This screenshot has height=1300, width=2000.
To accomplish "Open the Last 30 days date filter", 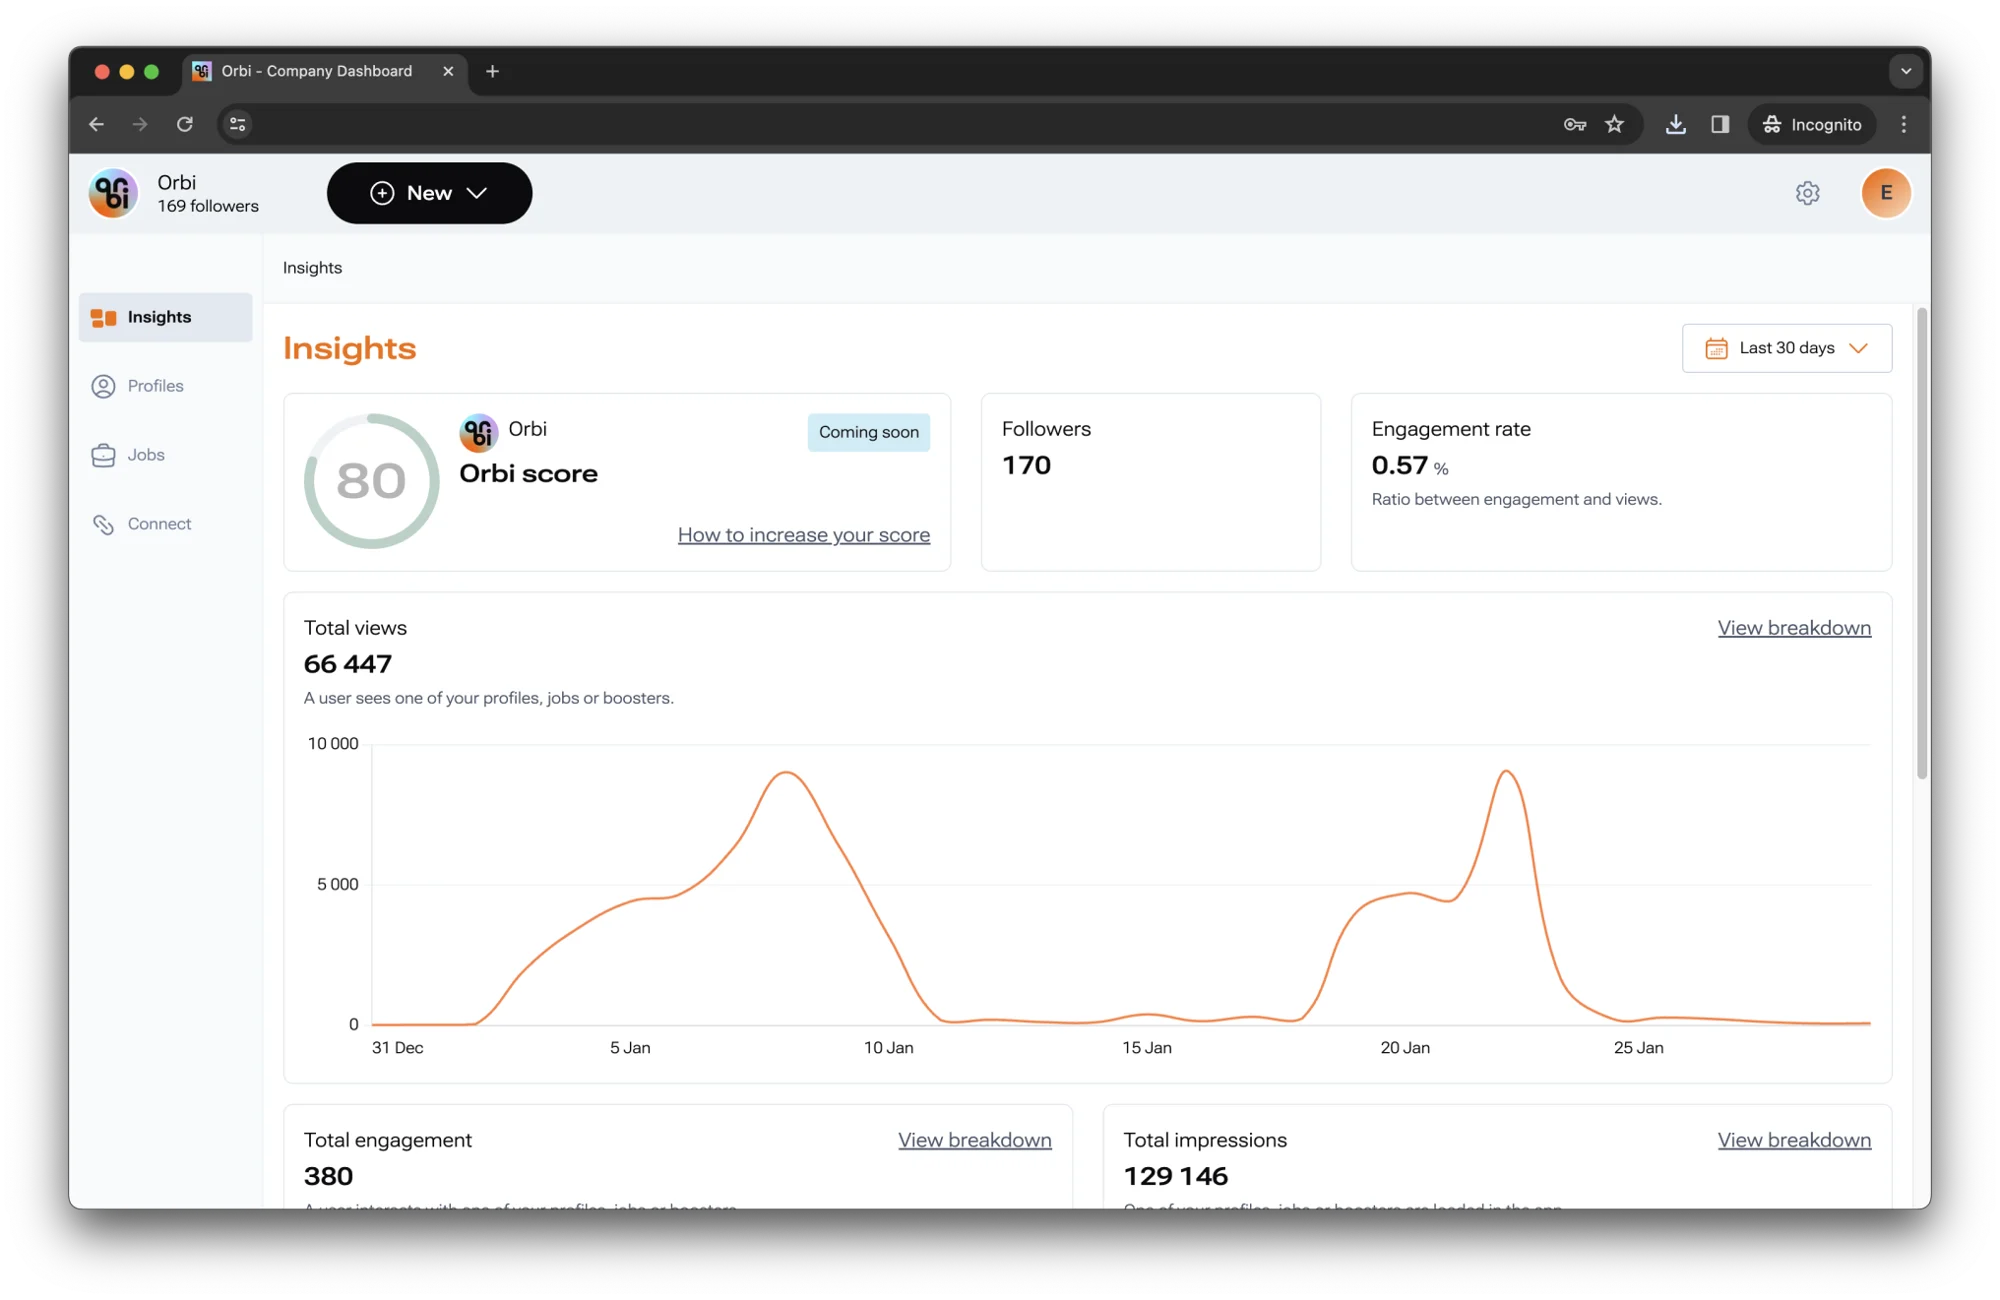I will point(1786,348).
